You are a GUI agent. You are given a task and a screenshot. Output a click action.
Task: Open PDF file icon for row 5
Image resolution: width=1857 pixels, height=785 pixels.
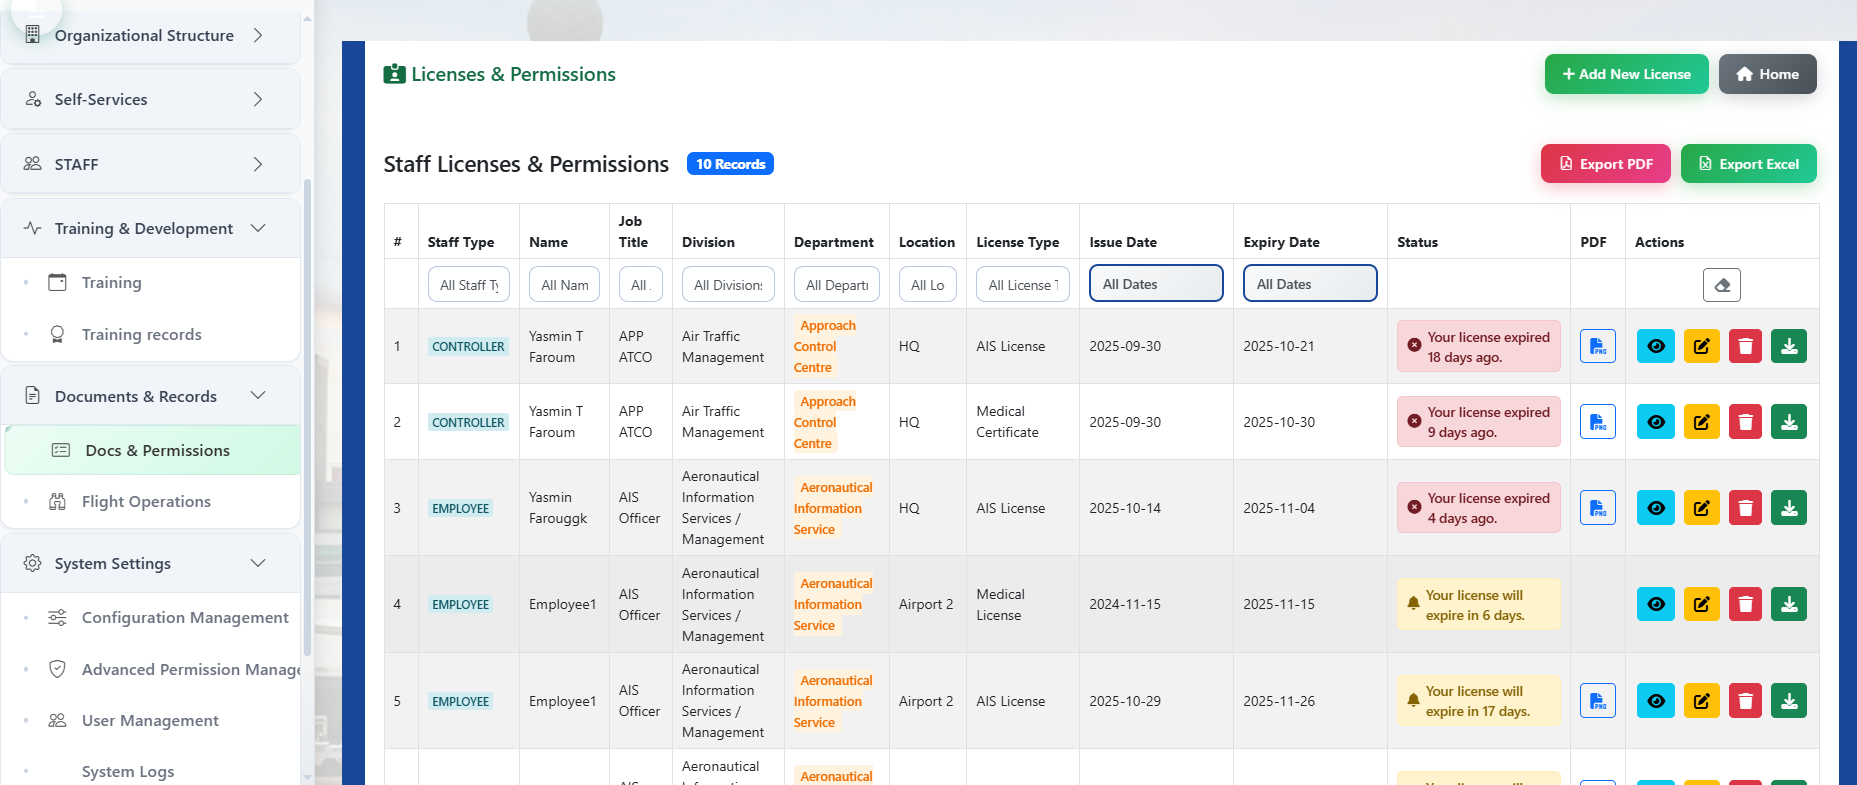pos(1597,701)
